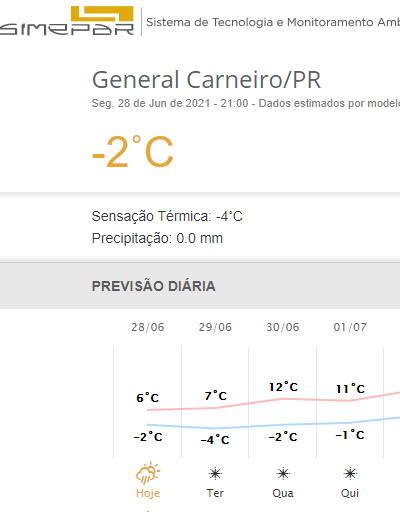This screenshot has width=400, height=512.
Task: Click the 28/06 date header
Action: [148, 327]
